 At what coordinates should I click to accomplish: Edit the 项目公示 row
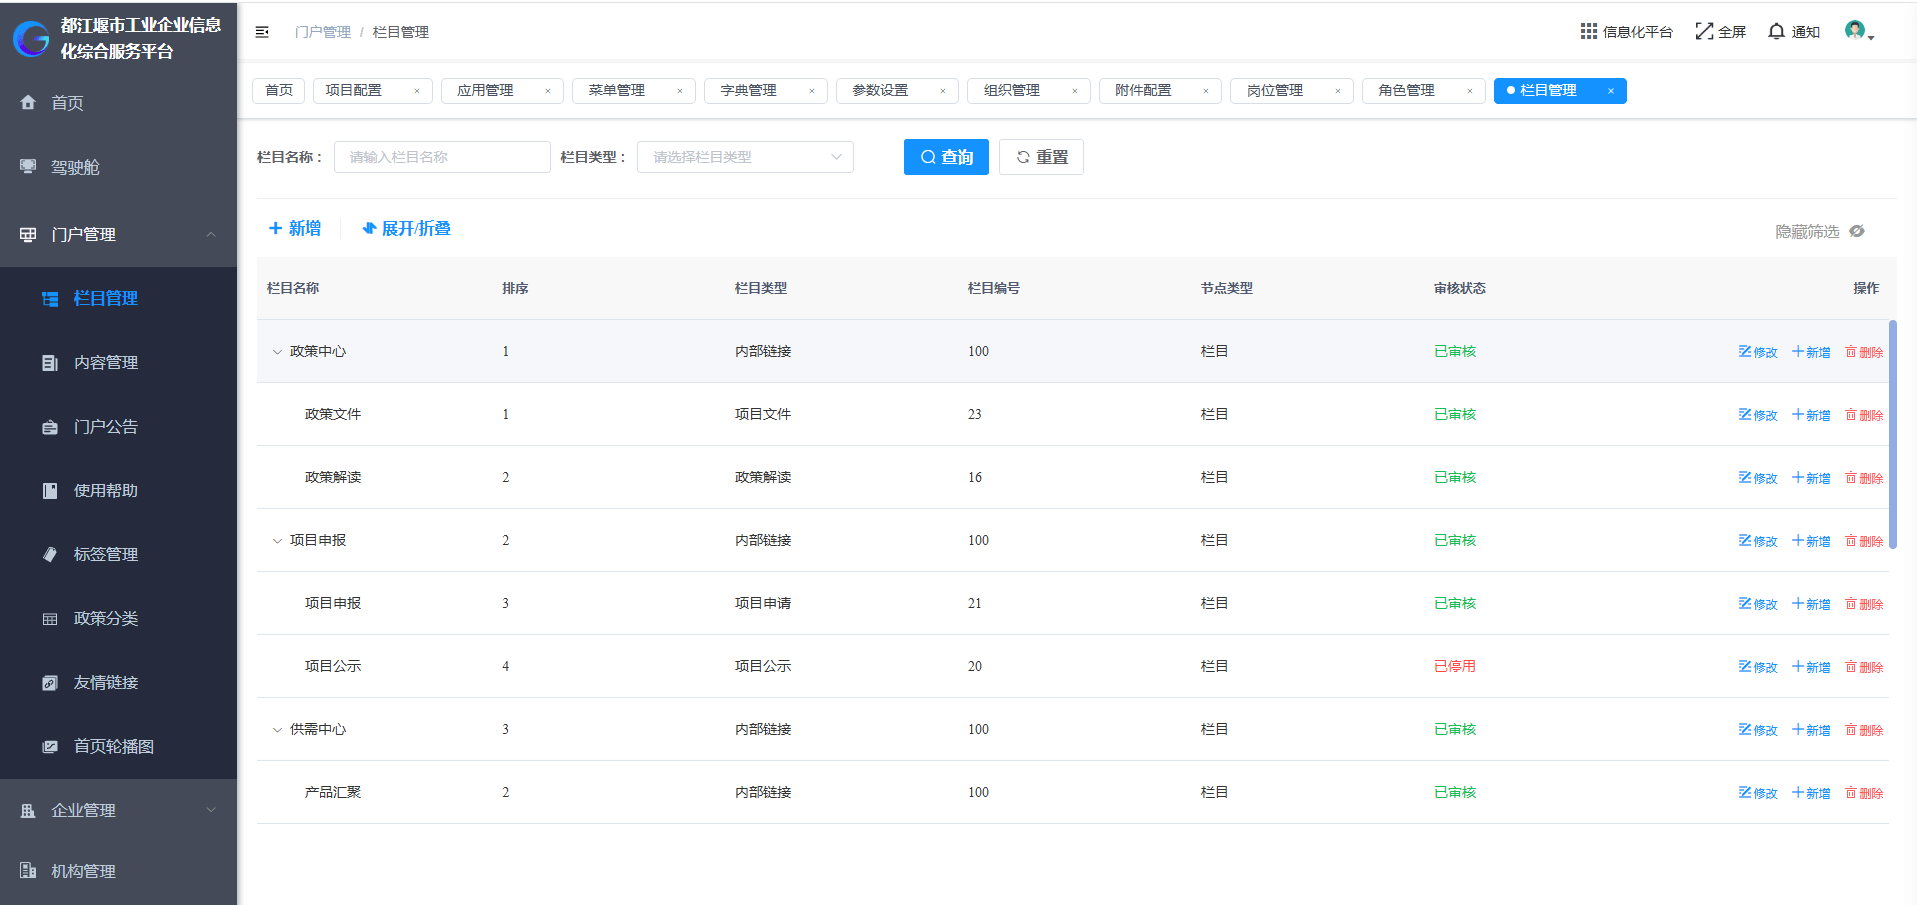[x=1758, y=667]
